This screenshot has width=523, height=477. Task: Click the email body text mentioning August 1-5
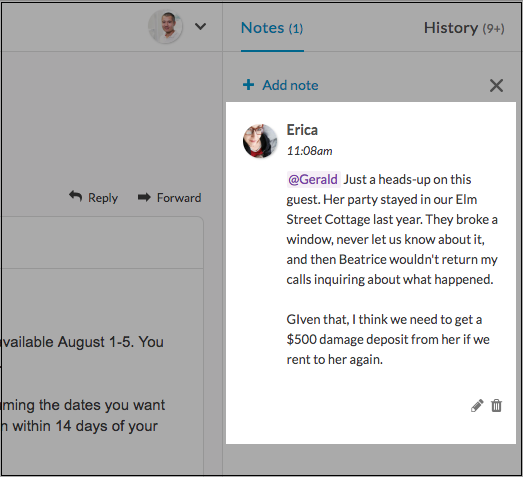click(82, 342)
